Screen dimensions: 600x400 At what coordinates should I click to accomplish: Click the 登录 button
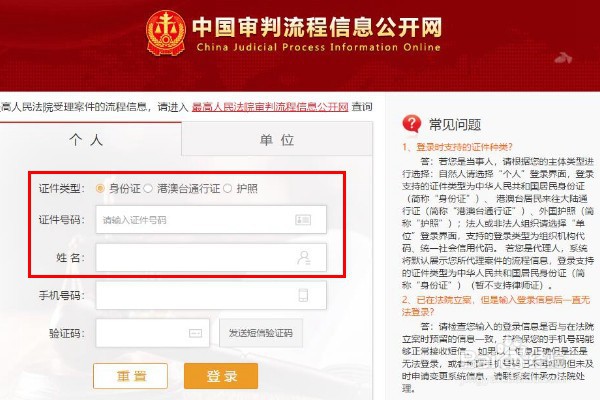(x=221, y=376)
